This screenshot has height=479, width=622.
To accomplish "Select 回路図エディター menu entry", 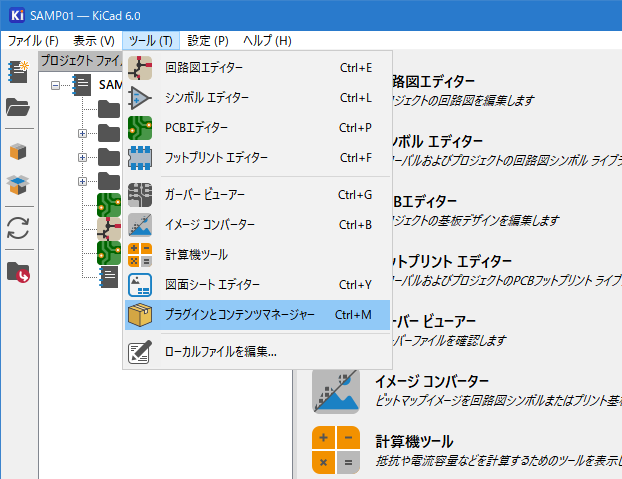I will [x=257, y=68].
